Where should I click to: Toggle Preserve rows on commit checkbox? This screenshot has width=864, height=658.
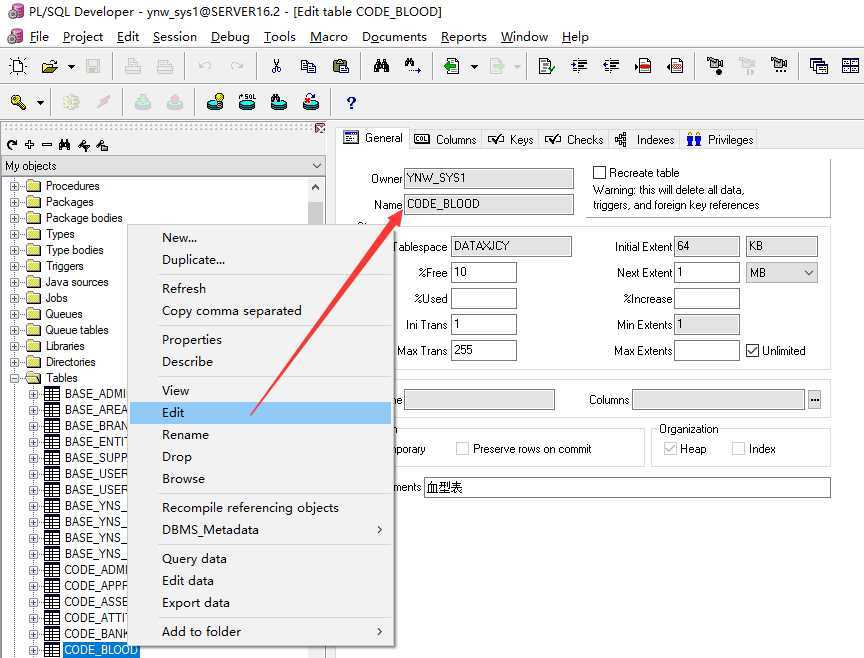pos(462,449)
